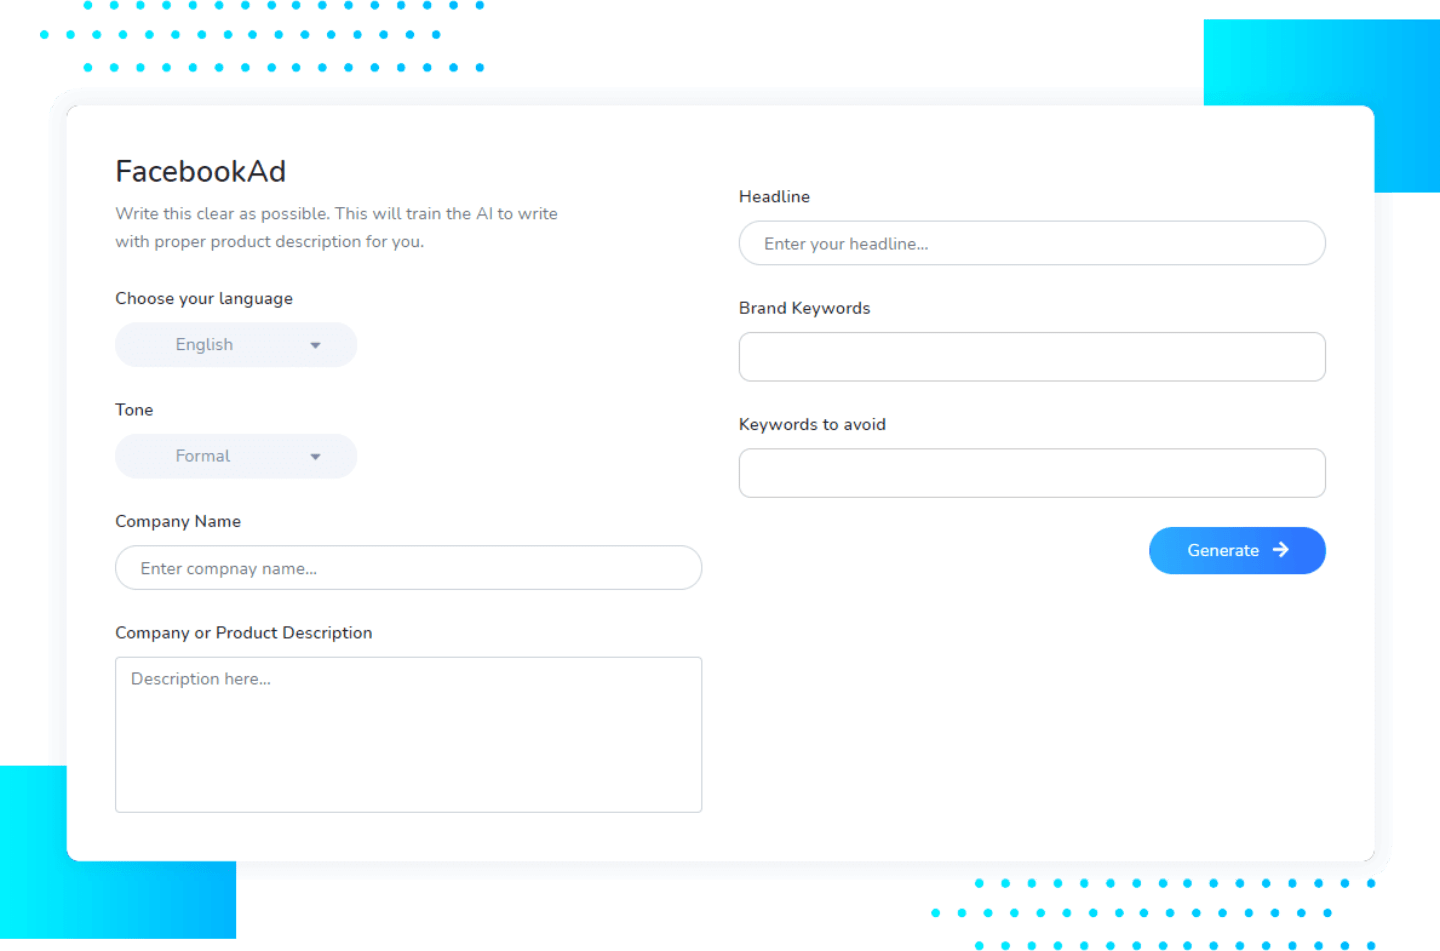Focus the Brand Keywords input box
Viewport: 1440px width, 951px height.
point(1032,357)
